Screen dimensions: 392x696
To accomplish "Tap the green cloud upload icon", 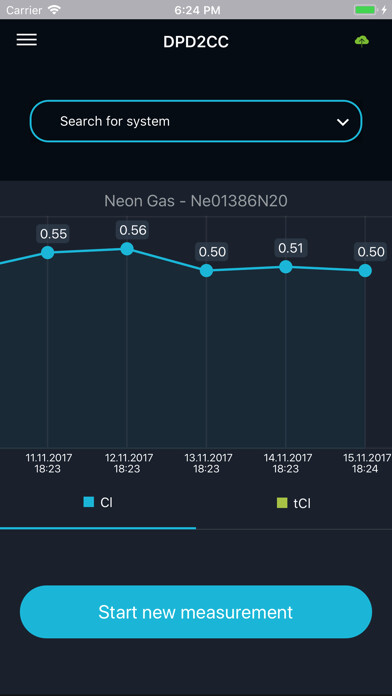I will click(x=362, y=41).
